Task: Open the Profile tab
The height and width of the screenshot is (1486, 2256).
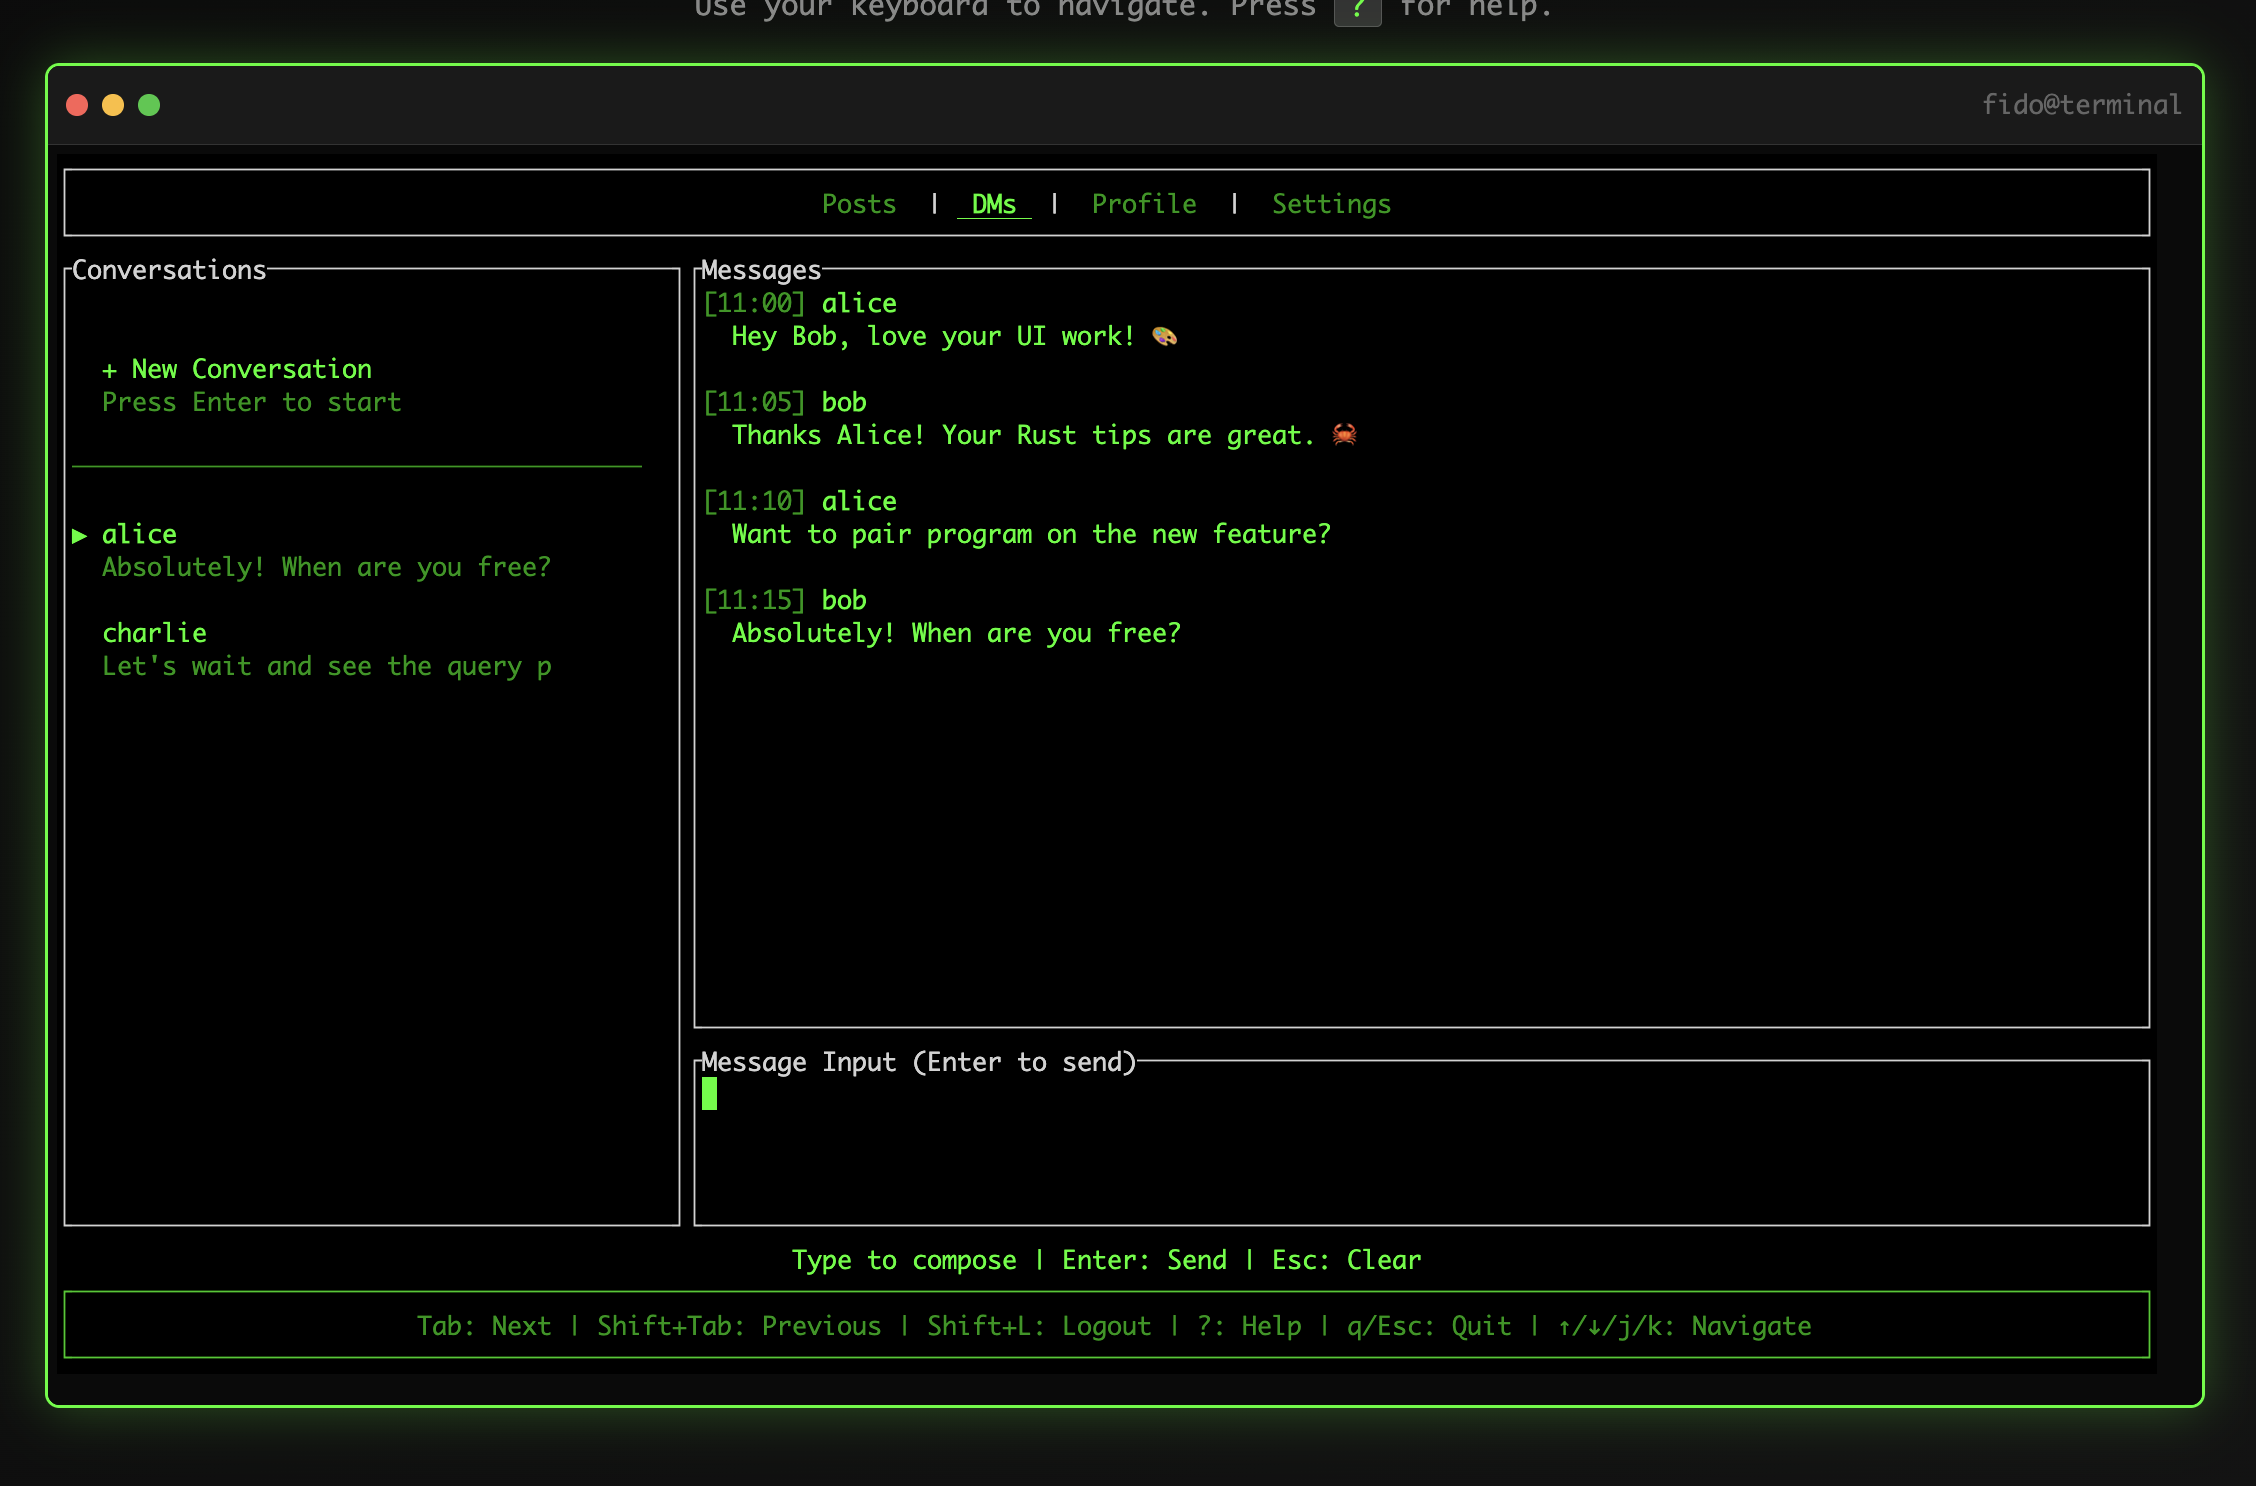Action: (x=1143, y=204)
